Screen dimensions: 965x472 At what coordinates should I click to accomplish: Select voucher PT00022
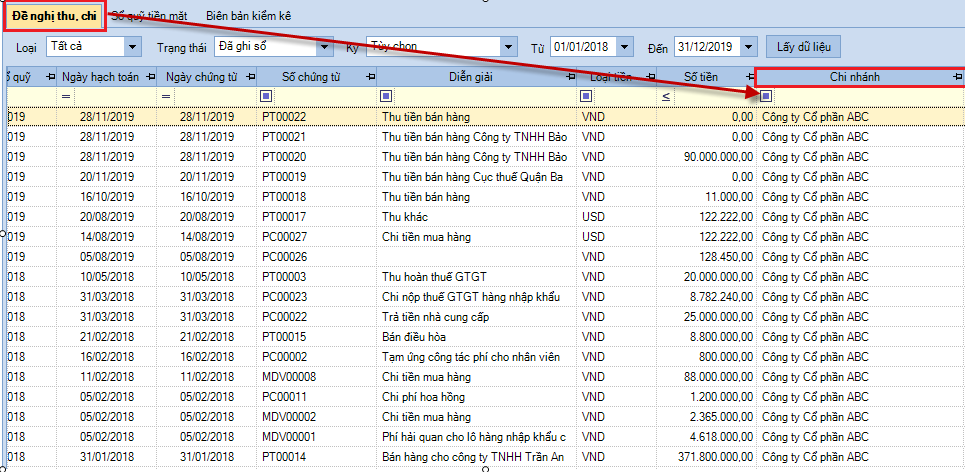coord(284,116)
